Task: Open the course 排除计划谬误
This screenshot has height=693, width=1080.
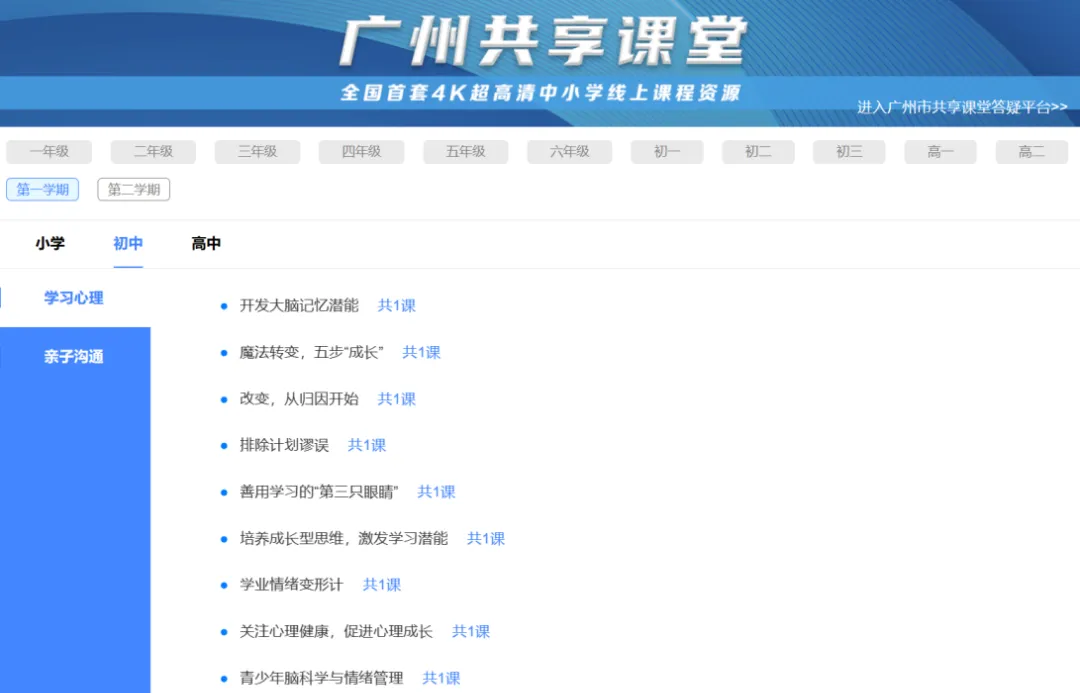Action: (x=284, y=445)
